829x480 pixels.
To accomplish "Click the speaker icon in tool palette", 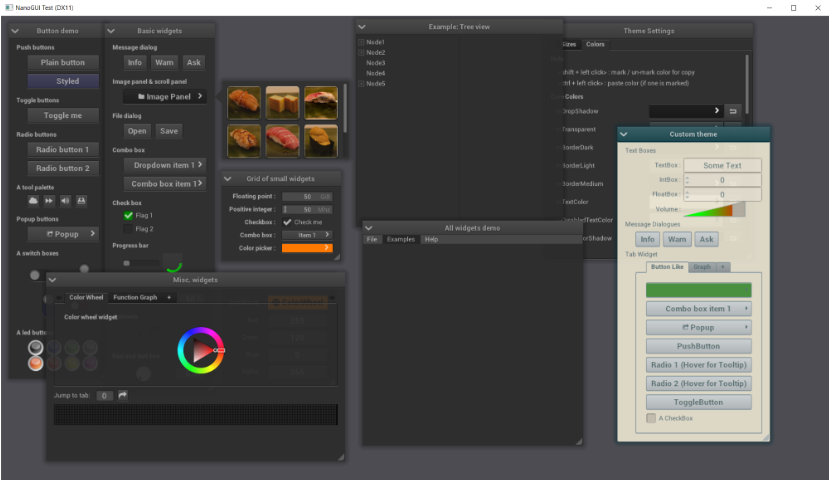I will pos(64,200).
